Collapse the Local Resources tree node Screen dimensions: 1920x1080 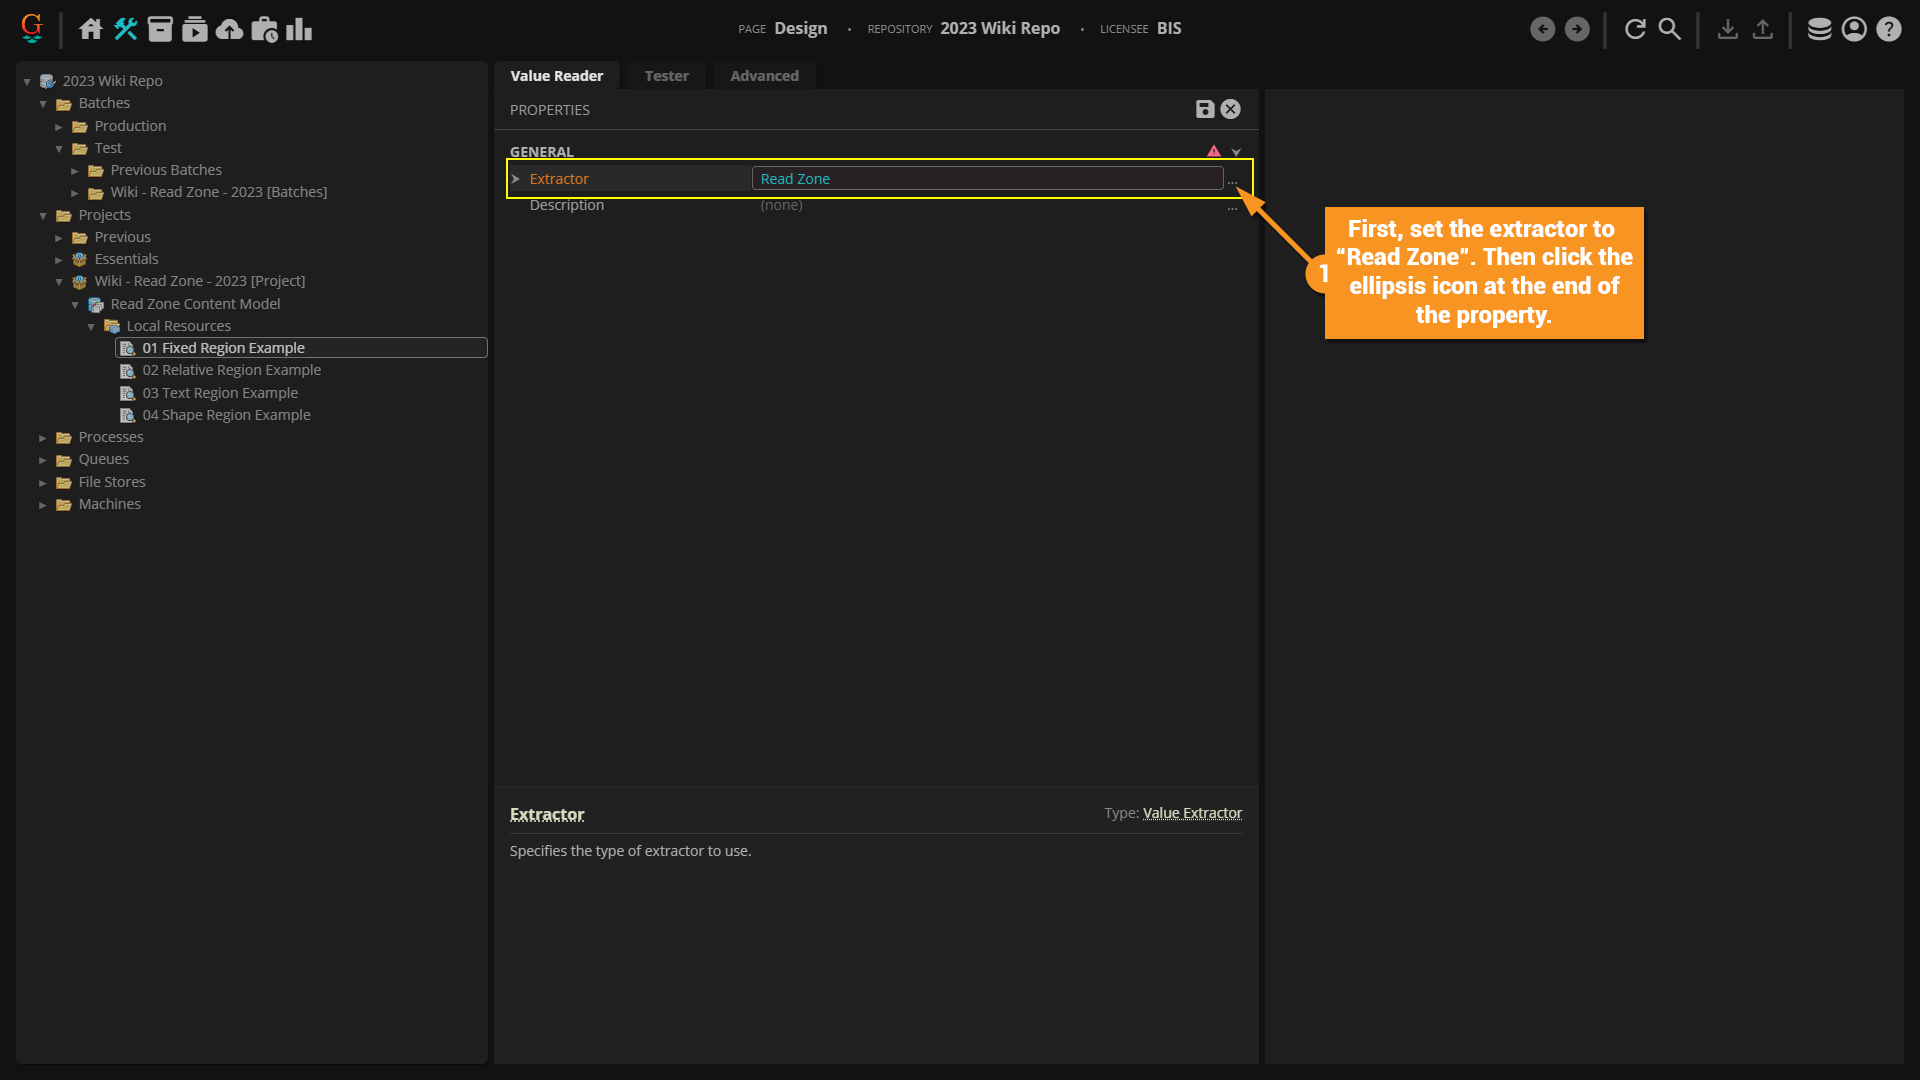tap(91, 327)
